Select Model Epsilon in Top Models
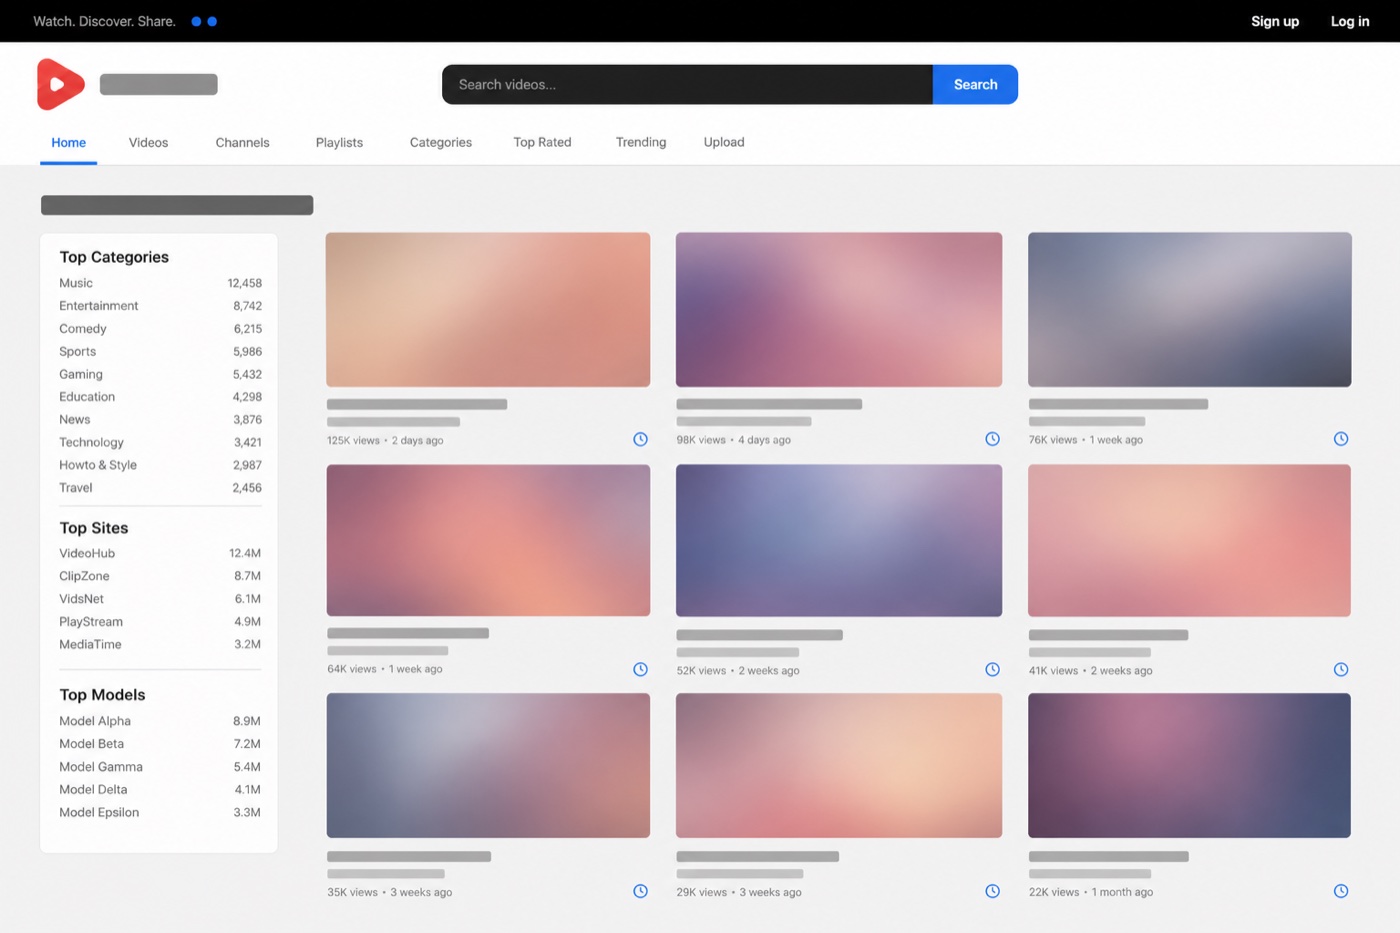Image resolution: width=1400 pixels, height=933 pixels. [x=99, y=813]
